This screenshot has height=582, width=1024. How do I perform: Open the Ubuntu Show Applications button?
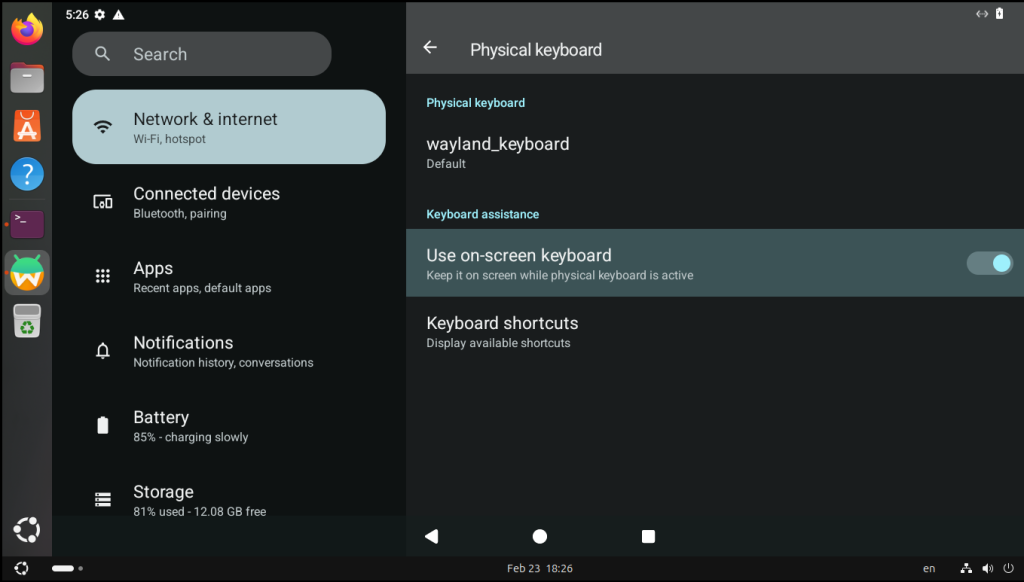tap(27, 530)
